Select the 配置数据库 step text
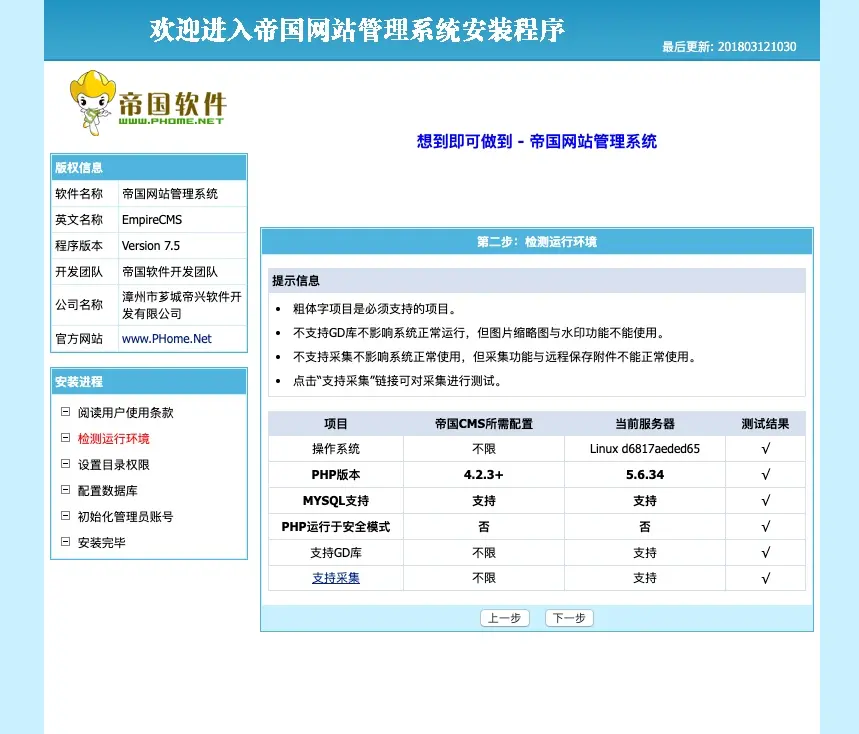 pos(107,490)
